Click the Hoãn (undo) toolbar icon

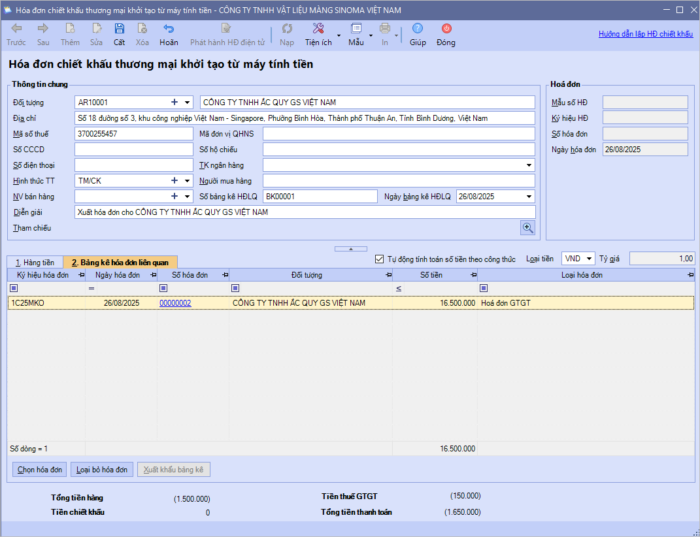(x=169, y=30)
